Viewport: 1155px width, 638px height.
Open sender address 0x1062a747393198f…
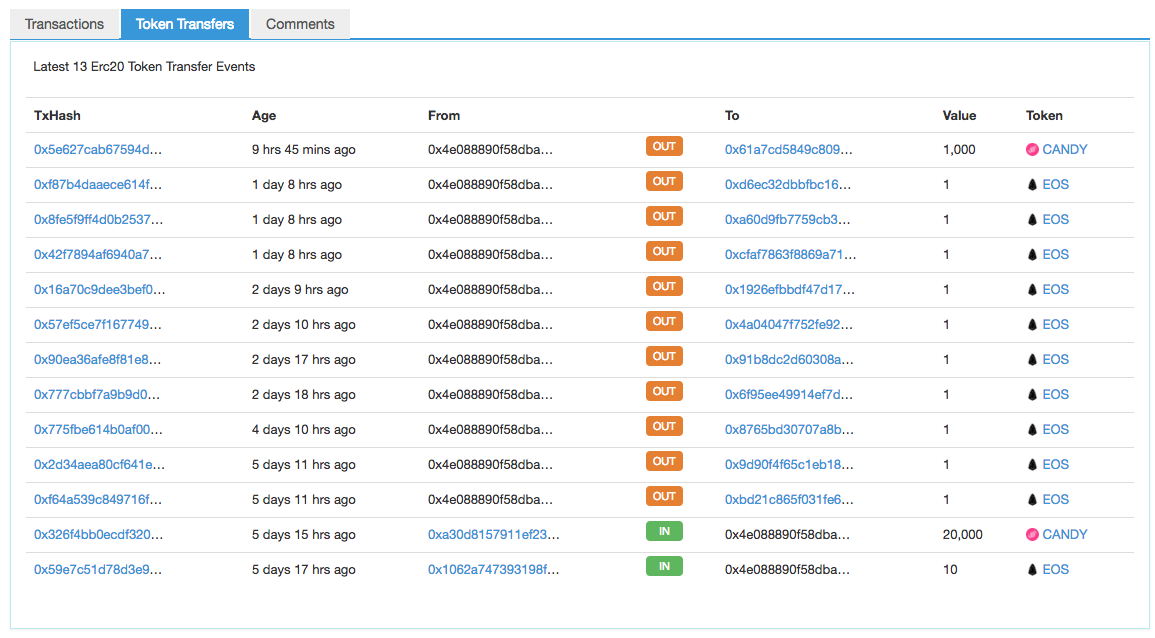(494, 569)
